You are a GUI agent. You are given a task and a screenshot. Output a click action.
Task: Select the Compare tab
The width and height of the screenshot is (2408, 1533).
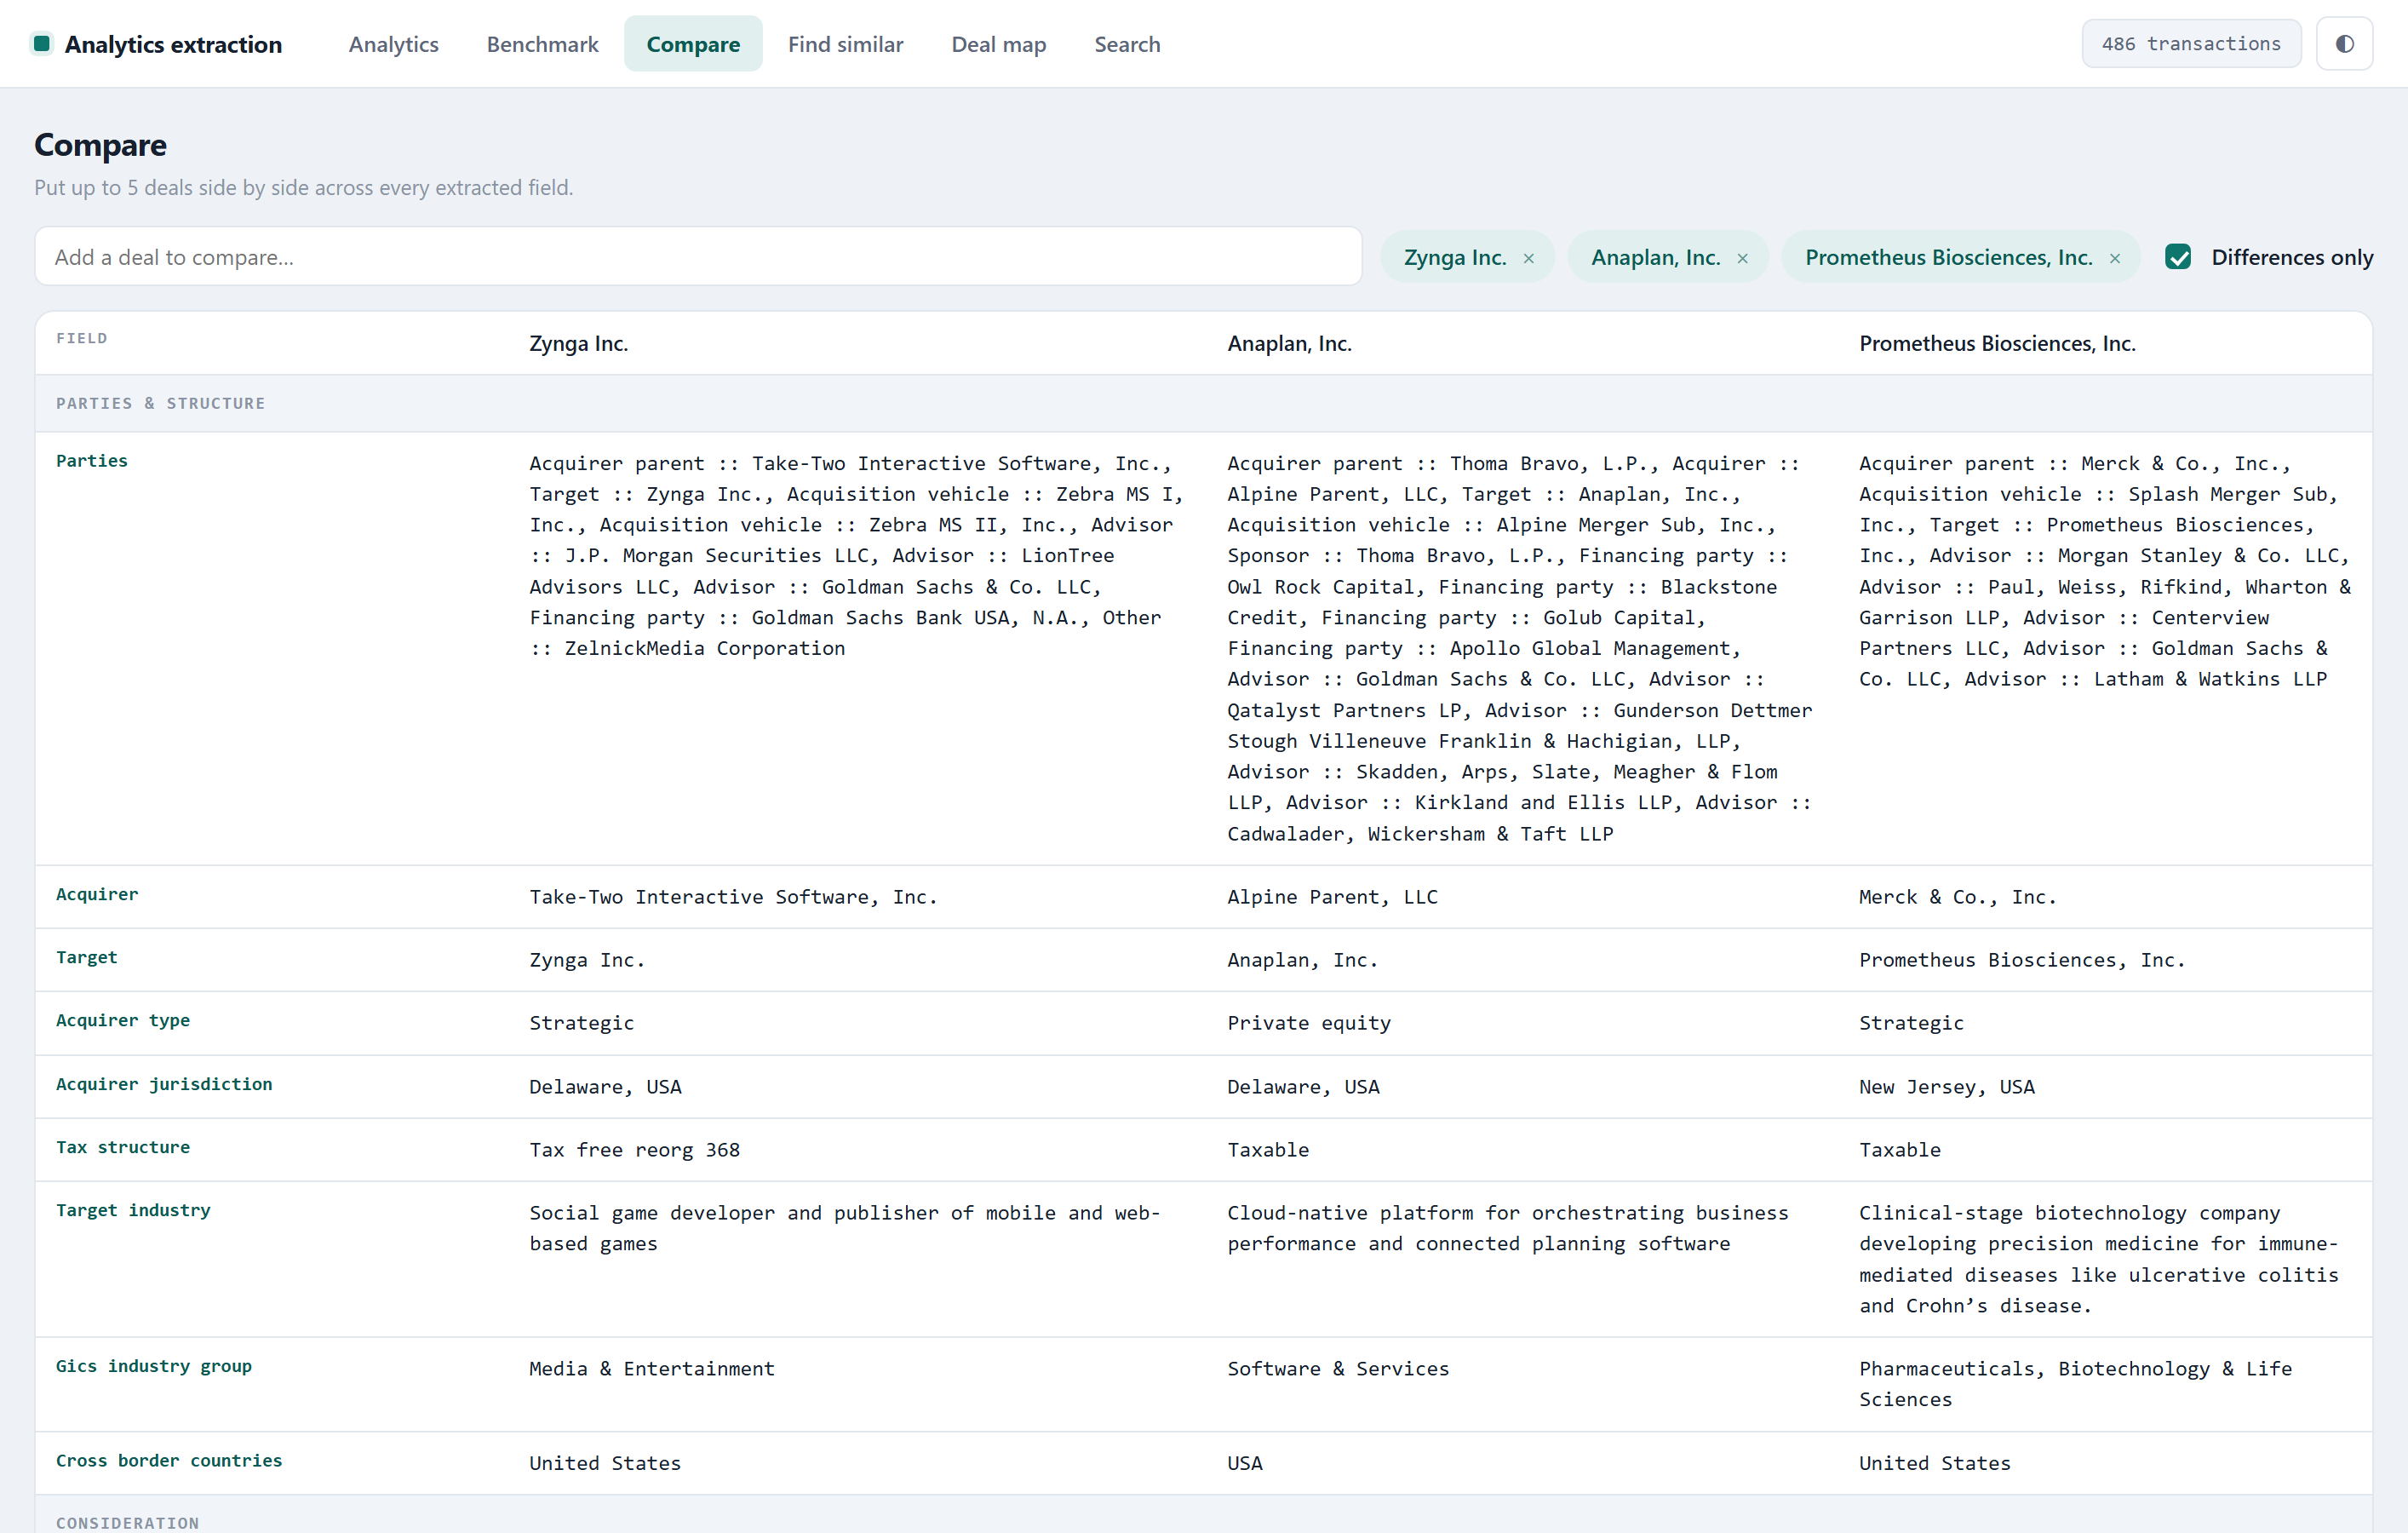click(693, 44)
